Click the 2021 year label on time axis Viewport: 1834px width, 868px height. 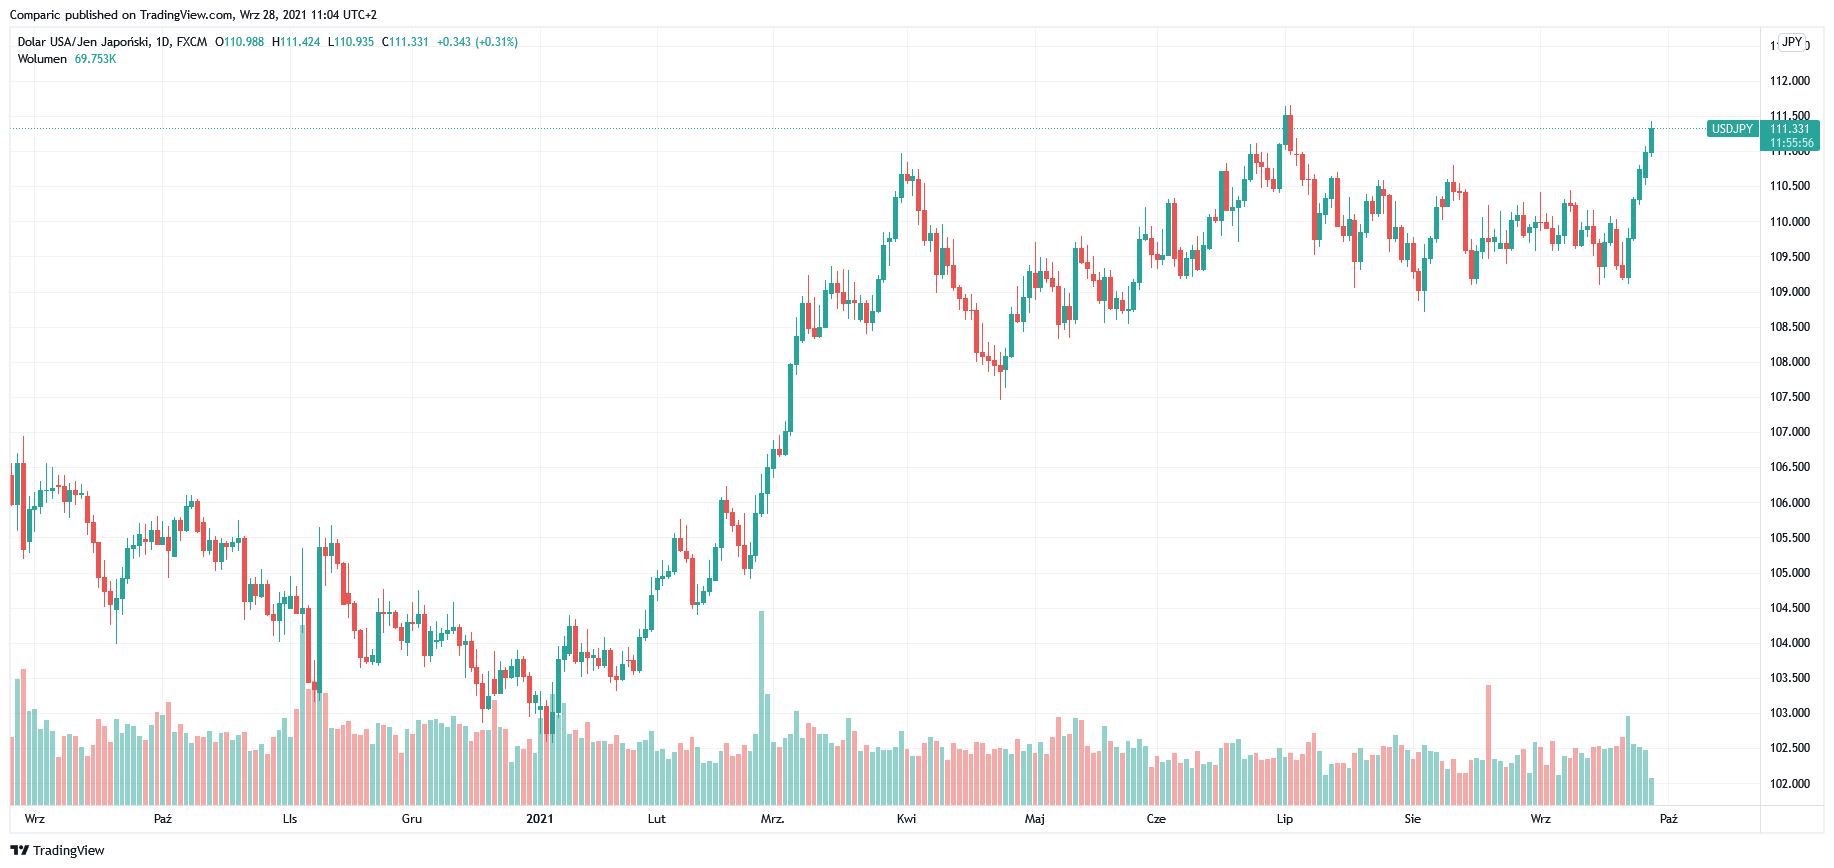[x=540, y=819]
